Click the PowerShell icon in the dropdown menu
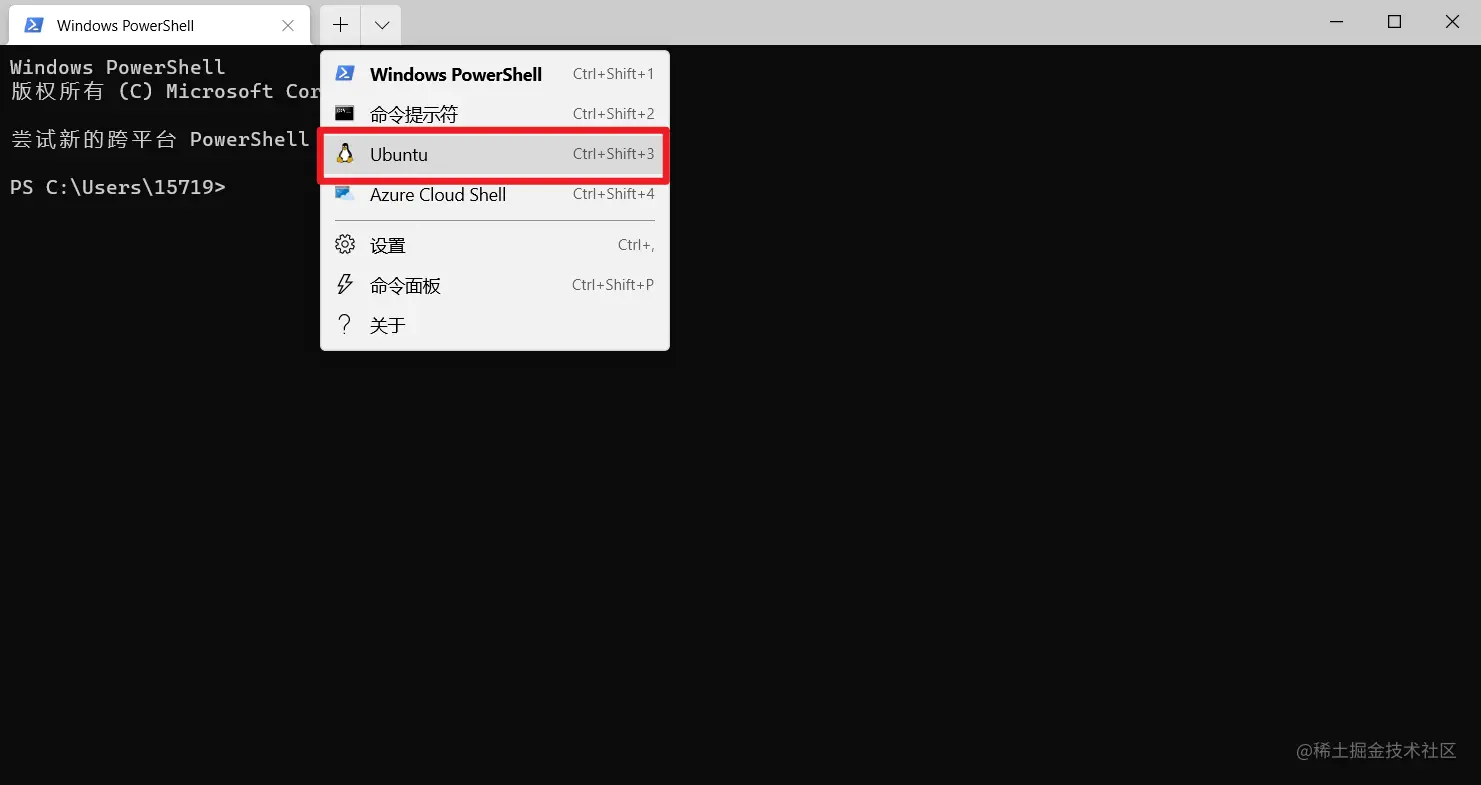Viewport: 1481px width, 785px height. pos(345,73)
